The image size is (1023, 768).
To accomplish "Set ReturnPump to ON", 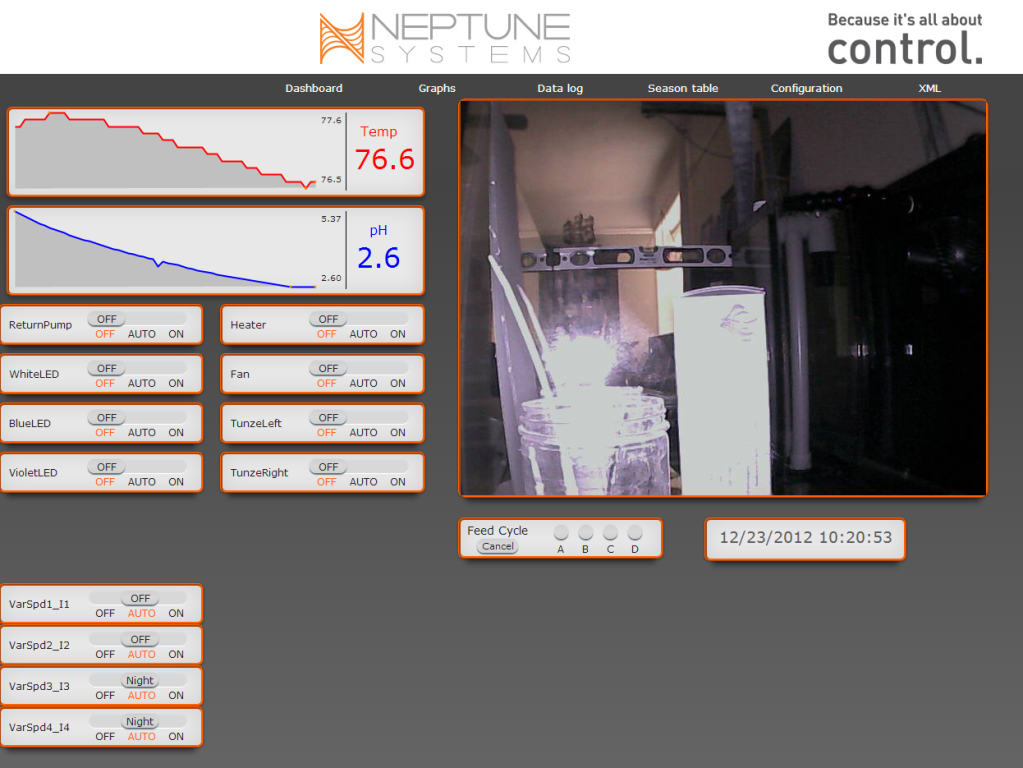I will click(176, 334).
